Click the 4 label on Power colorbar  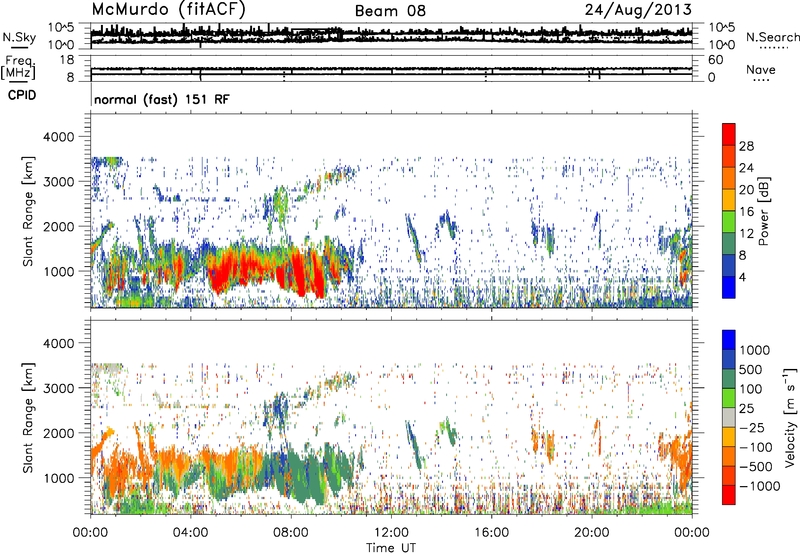(x=742, y=277)
